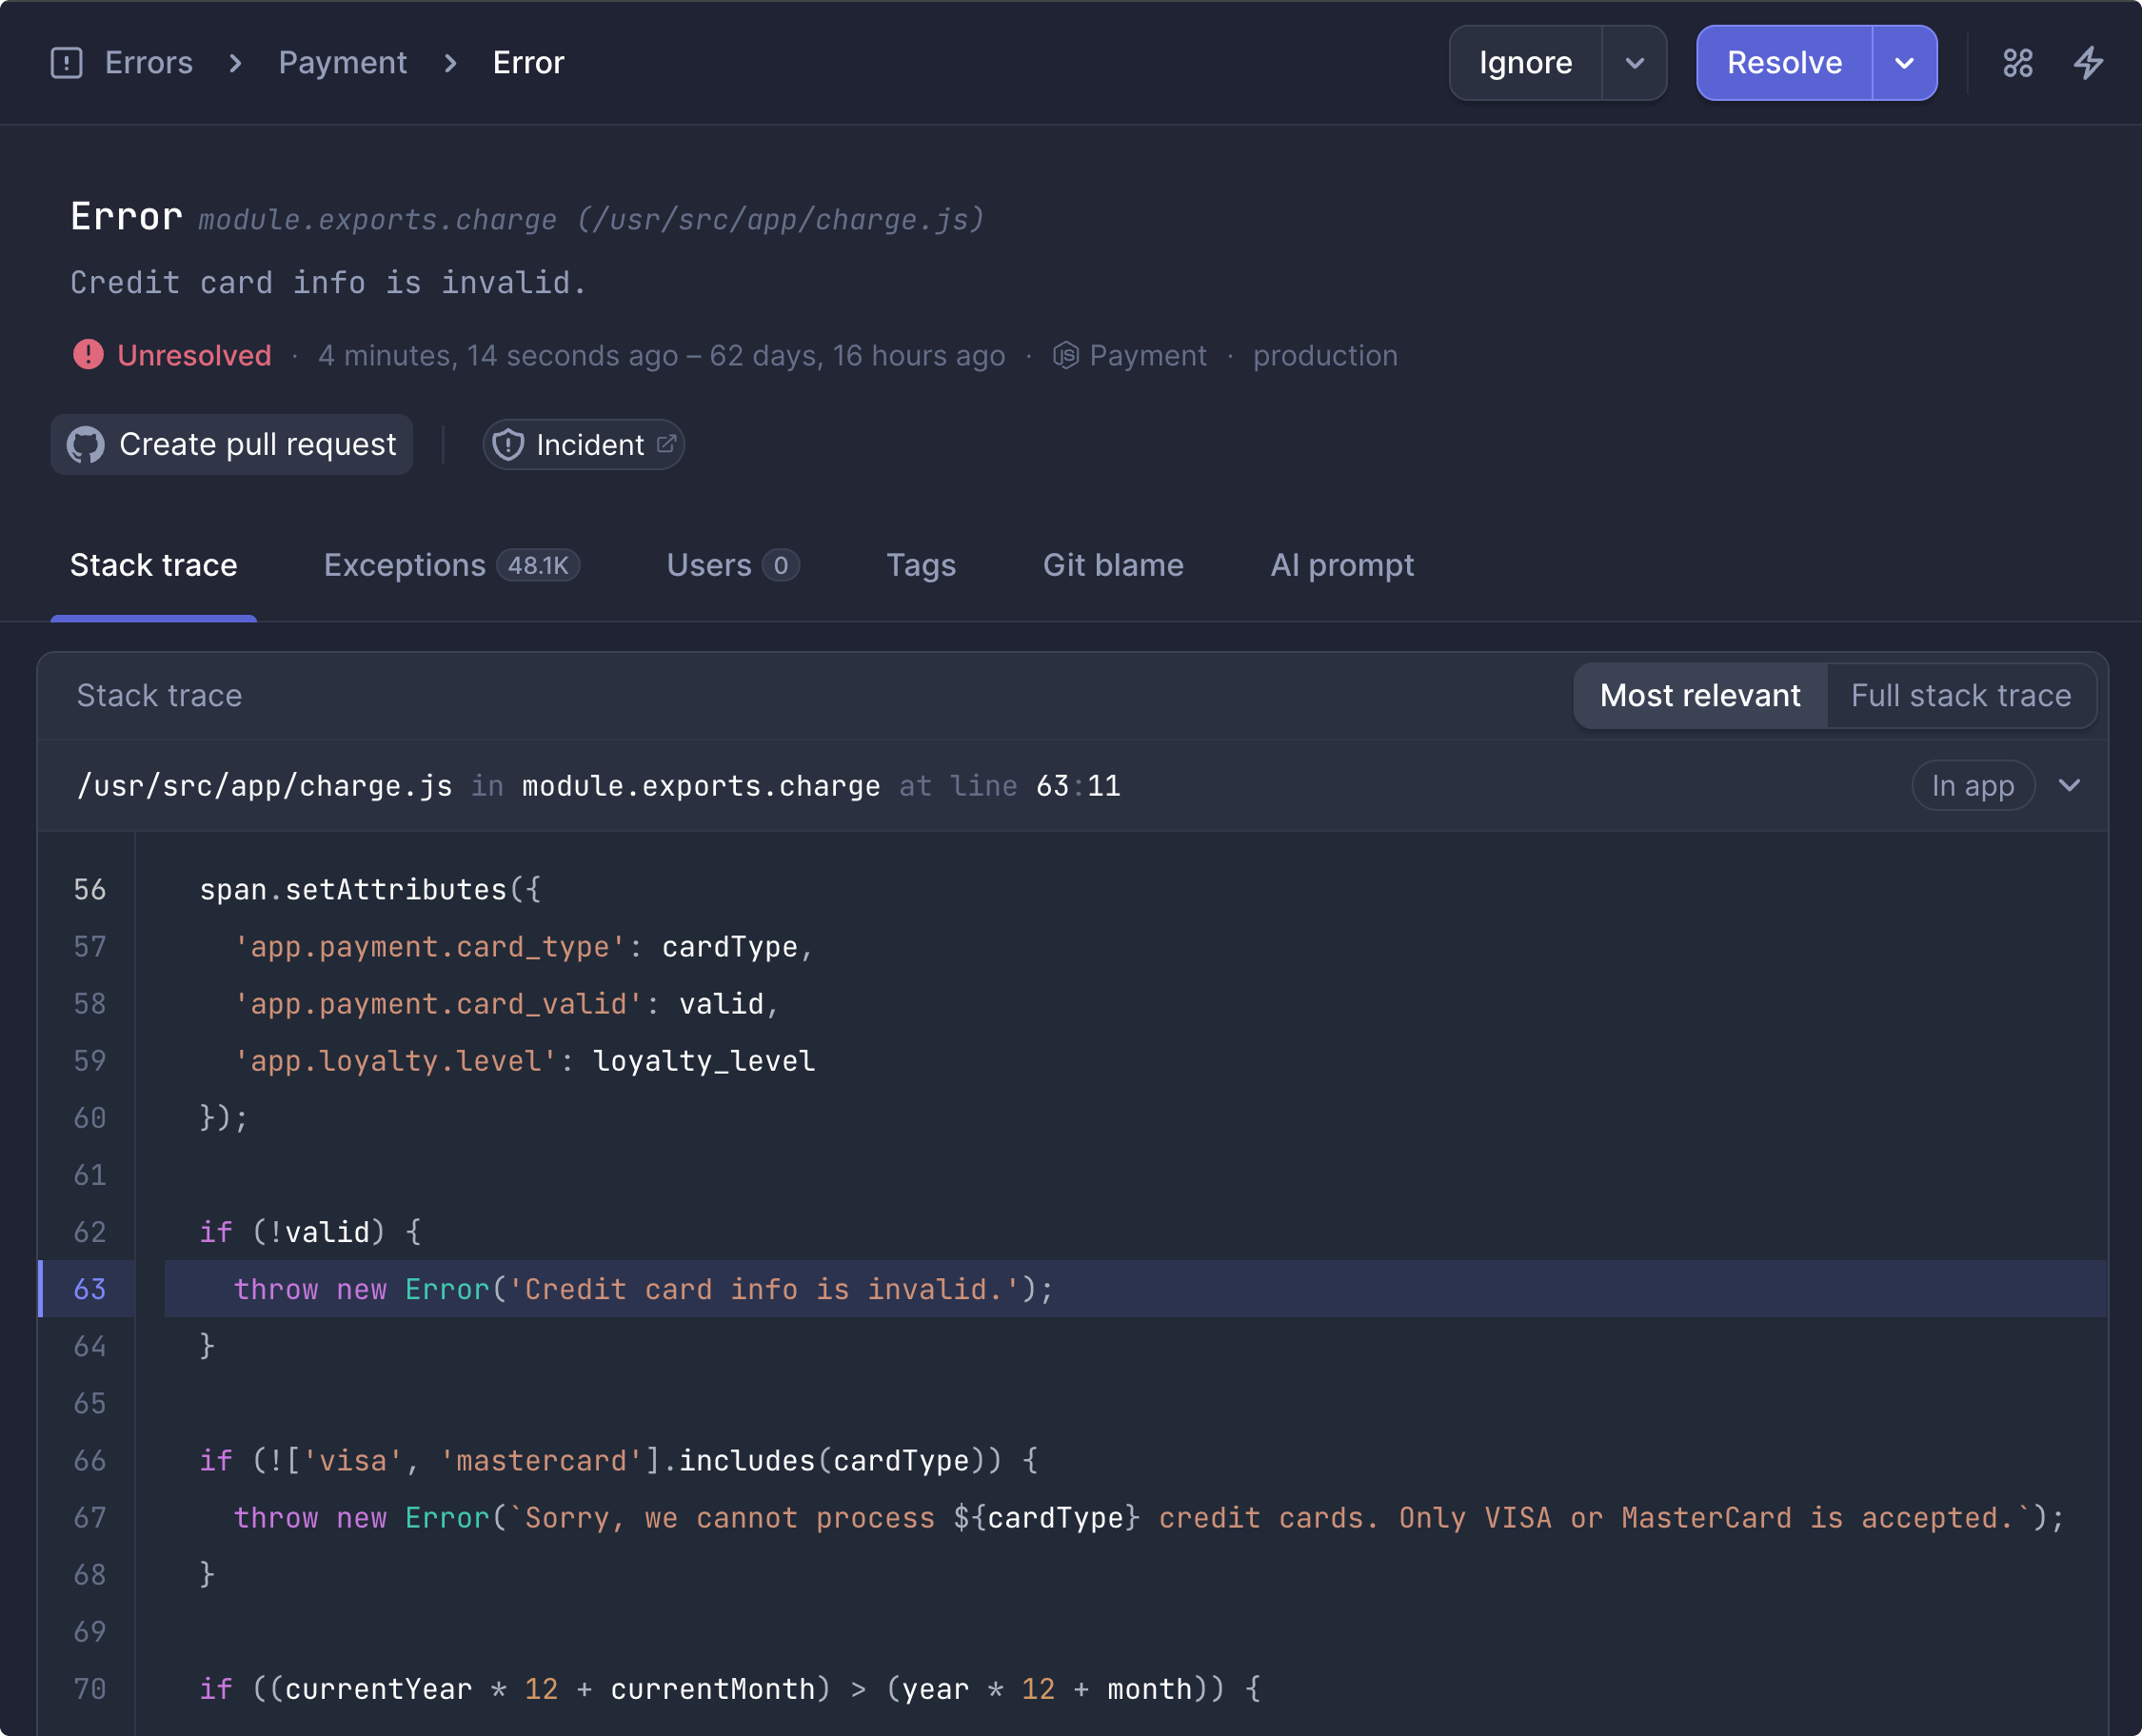Image resolution: width=2142 pixels, height=1736 pixels.
Task: Click the Errors breadcrumb icon
Action: coord(66,63)
